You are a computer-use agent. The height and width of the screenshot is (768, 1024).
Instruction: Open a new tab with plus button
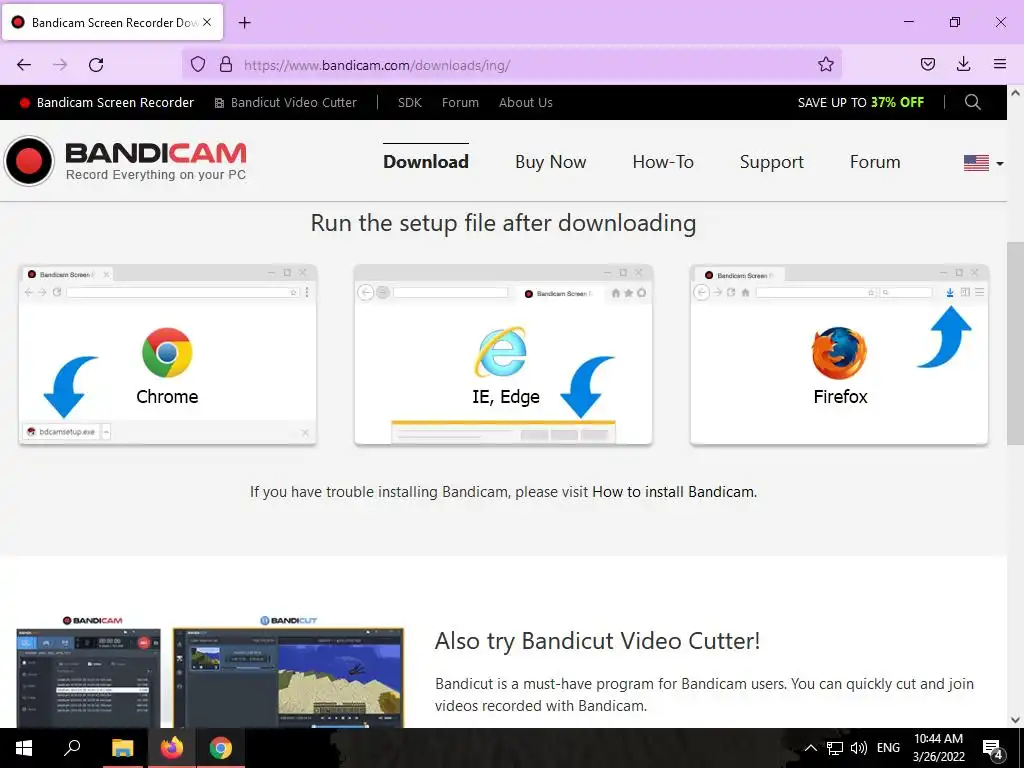(x=244, y=23)
